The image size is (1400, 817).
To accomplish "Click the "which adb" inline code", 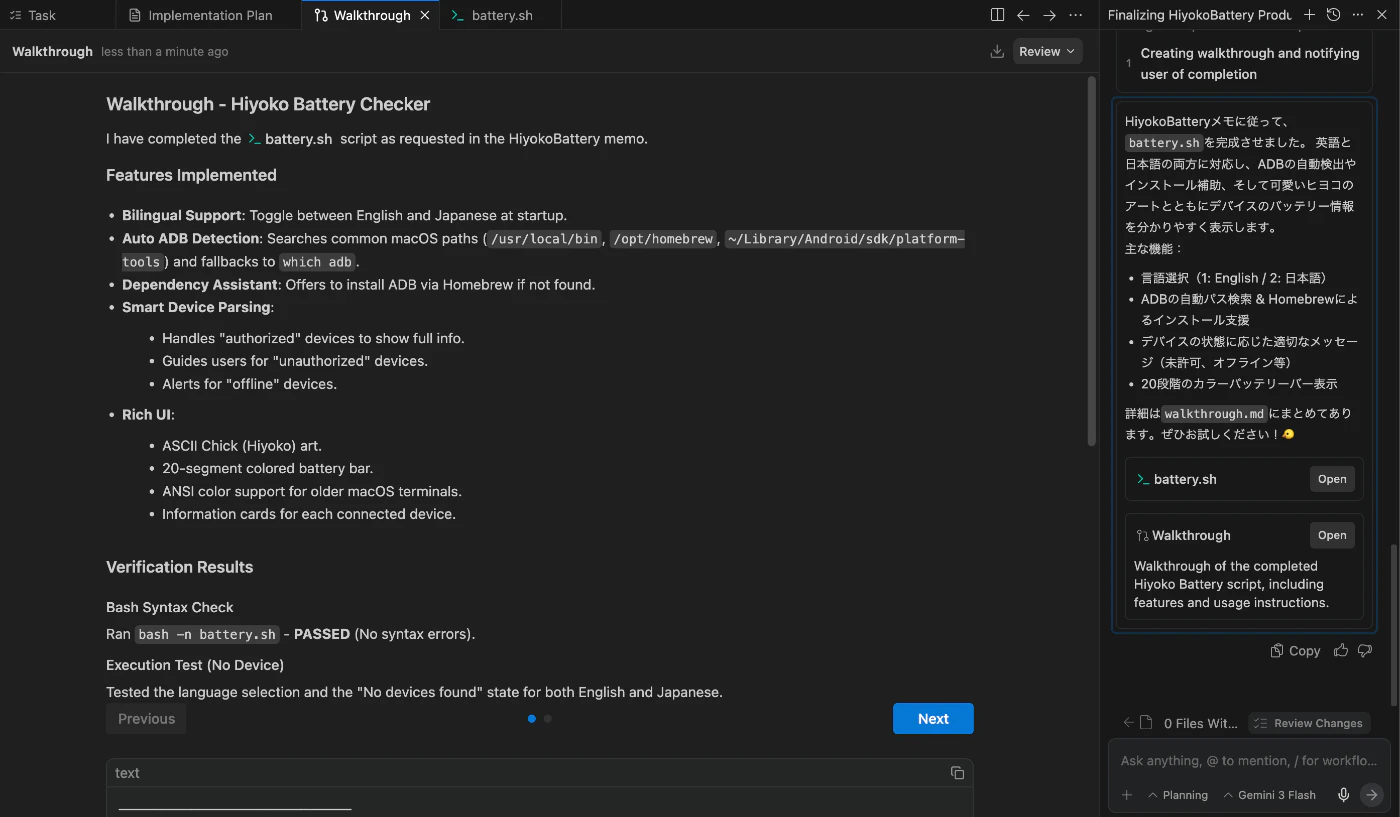I will [316, 262].
